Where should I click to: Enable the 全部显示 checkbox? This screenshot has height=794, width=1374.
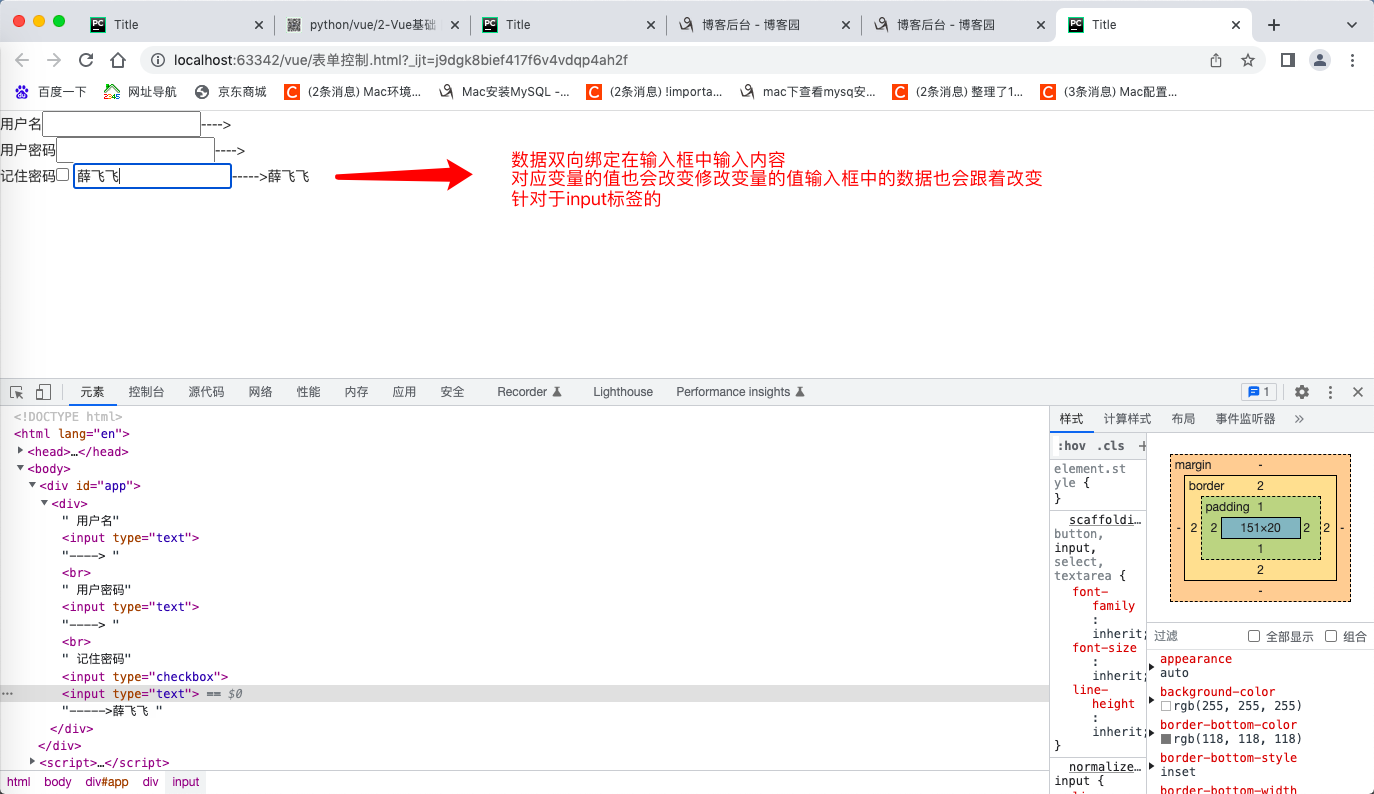[x=1254, y=636]
